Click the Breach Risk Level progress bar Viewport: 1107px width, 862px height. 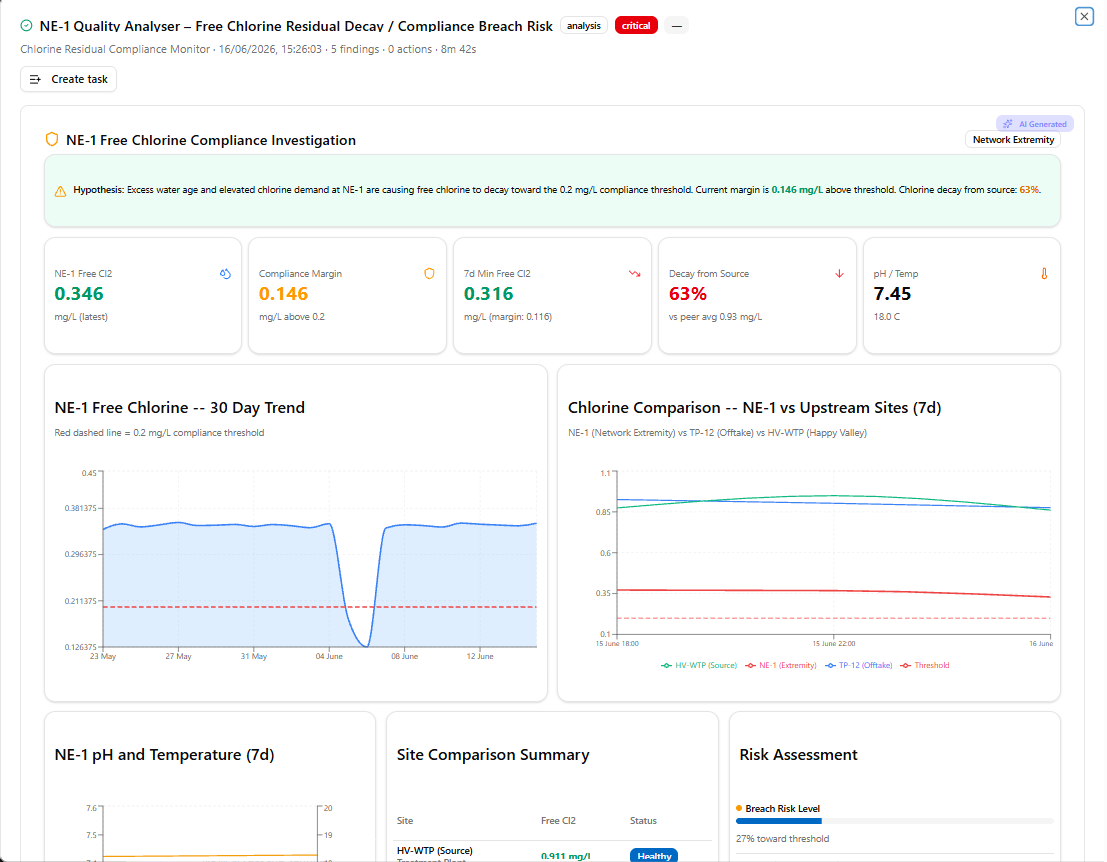point(894,821)
